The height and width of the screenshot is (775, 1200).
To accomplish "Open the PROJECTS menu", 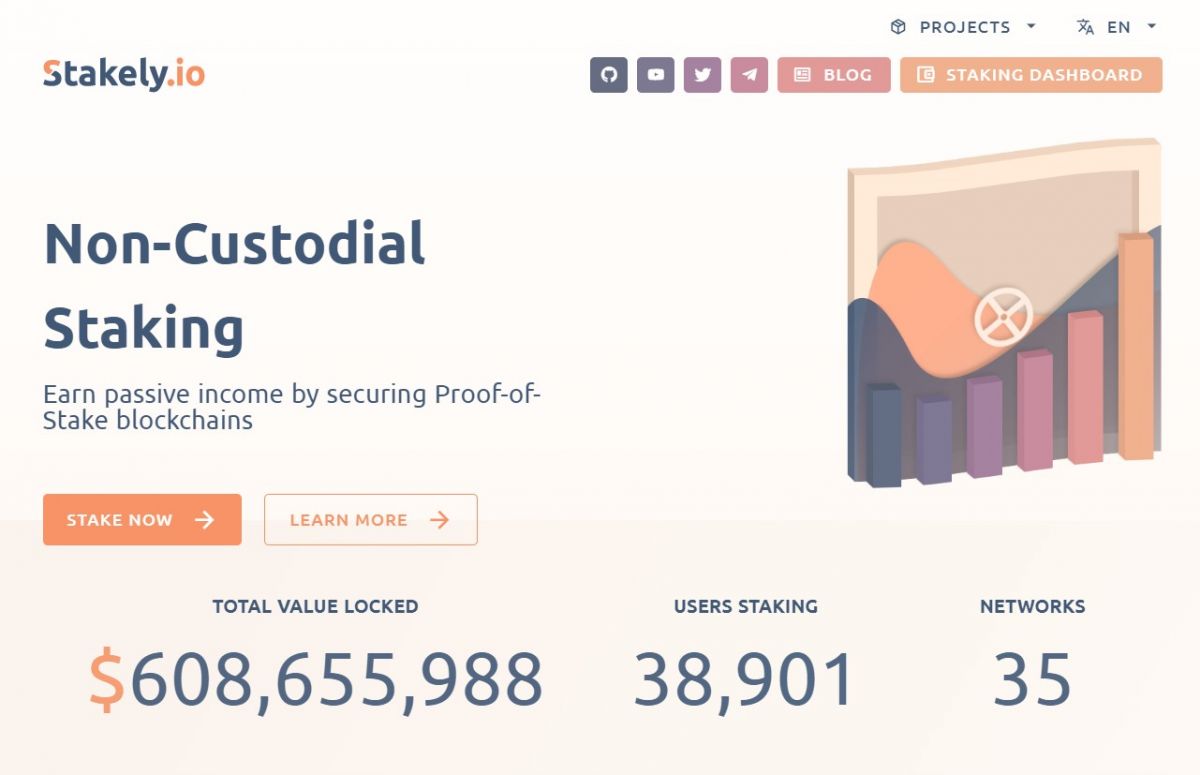I will click(965, 27).
